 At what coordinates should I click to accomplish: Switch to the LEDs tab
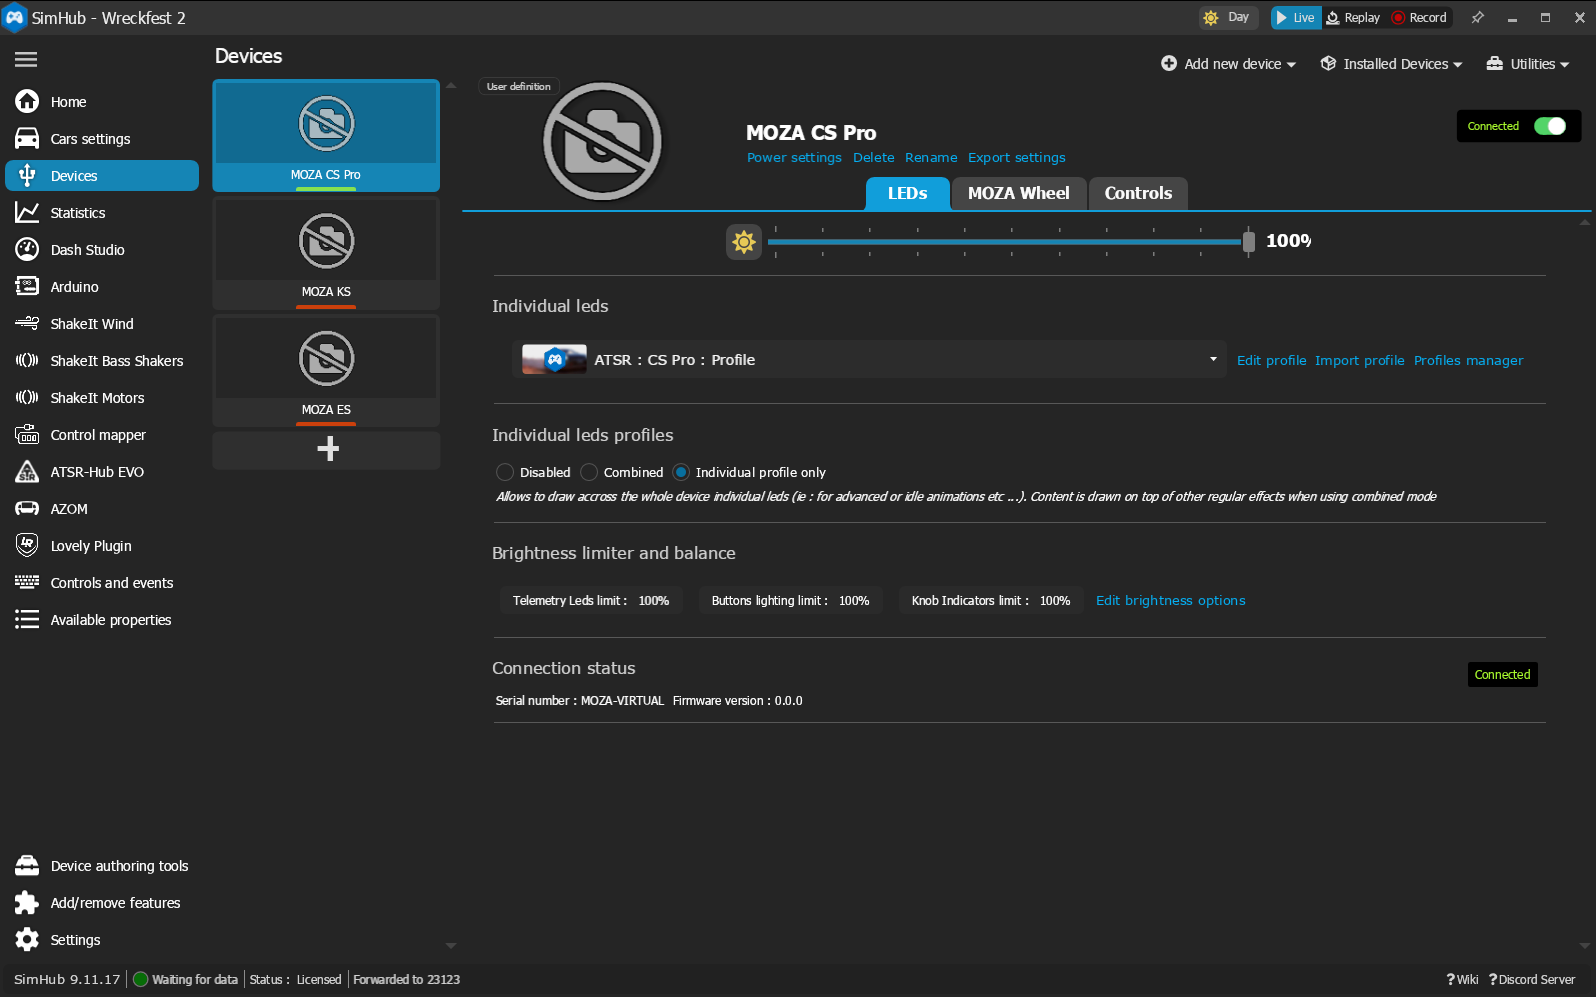click(x=907, y=193)
